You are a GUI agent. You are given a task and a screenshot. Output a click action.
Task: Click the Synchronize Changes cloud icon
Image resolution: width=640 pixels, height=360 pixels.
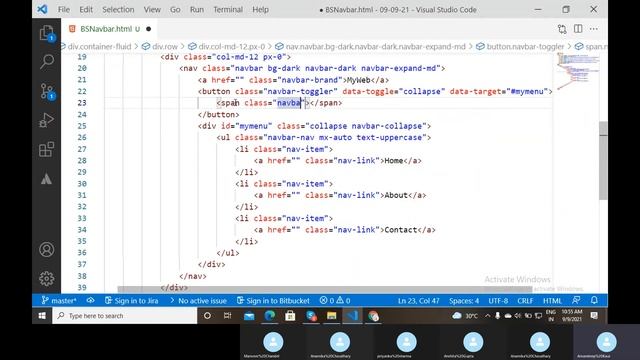tap(91, 301)
